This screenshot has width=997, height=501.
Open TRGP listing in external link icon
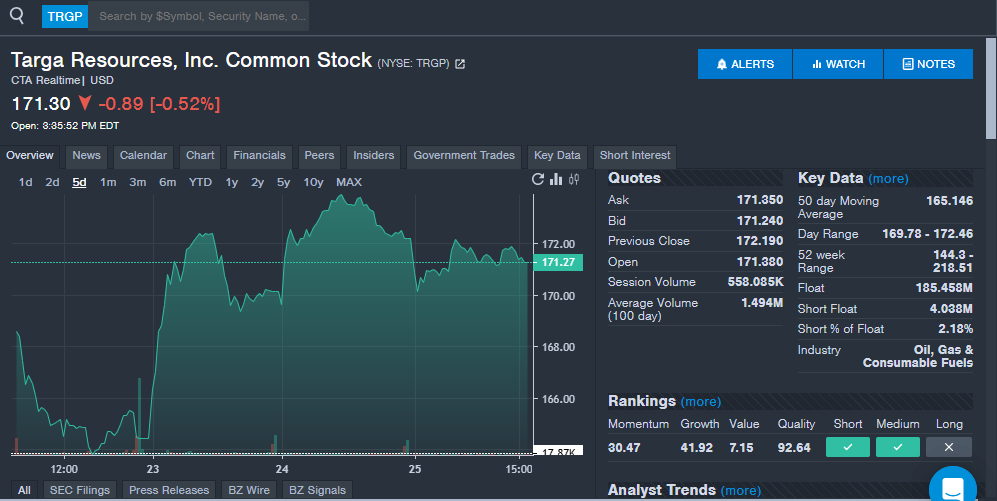click(x=460, y=64)
